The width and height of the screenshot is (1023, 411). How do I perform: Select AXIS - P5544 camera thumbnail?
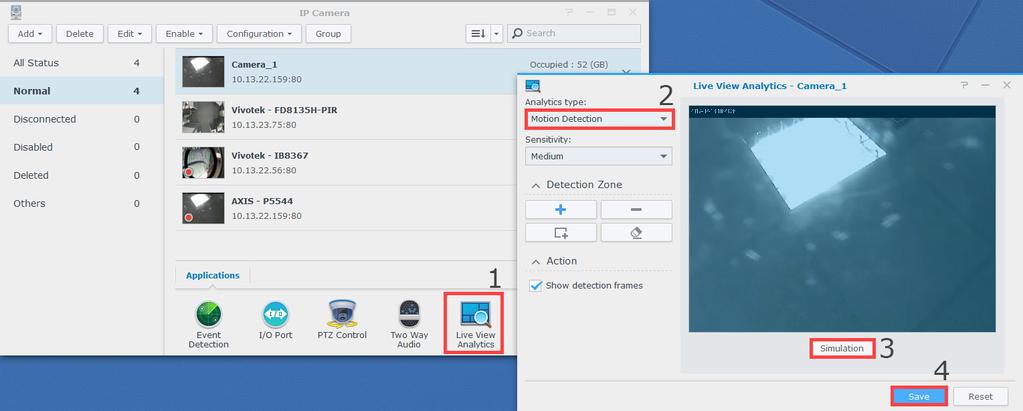[x=203, y=208]
